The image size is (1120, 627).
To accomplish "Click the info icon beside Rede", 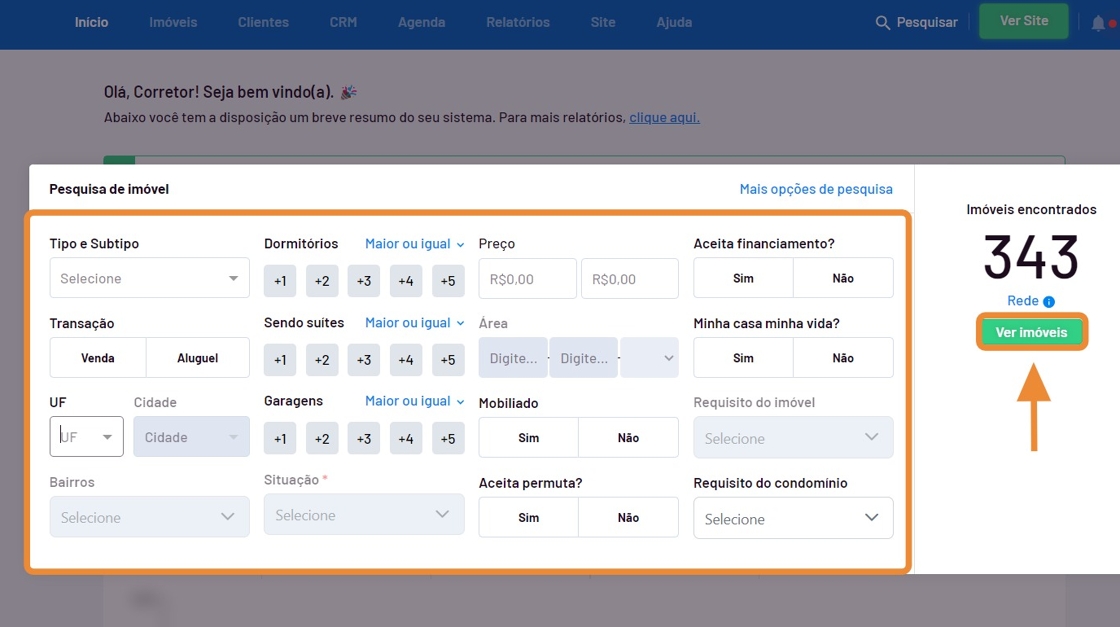I will click(x=1049, y=301).
